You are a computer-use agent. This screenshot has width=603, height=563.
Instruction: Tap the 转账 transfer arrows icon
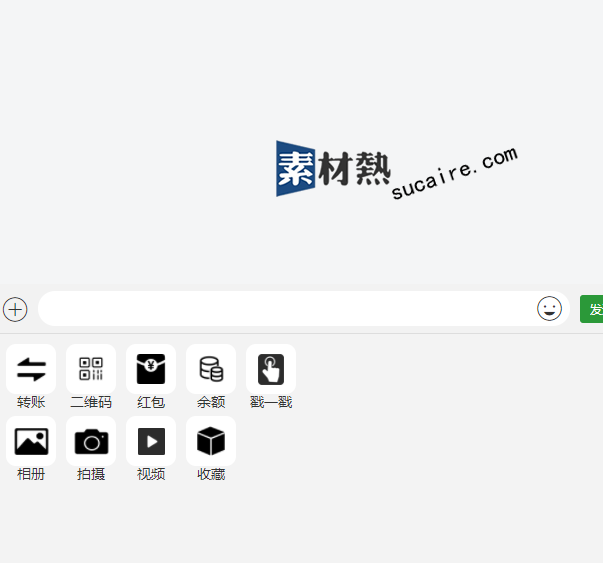point(31,369)
